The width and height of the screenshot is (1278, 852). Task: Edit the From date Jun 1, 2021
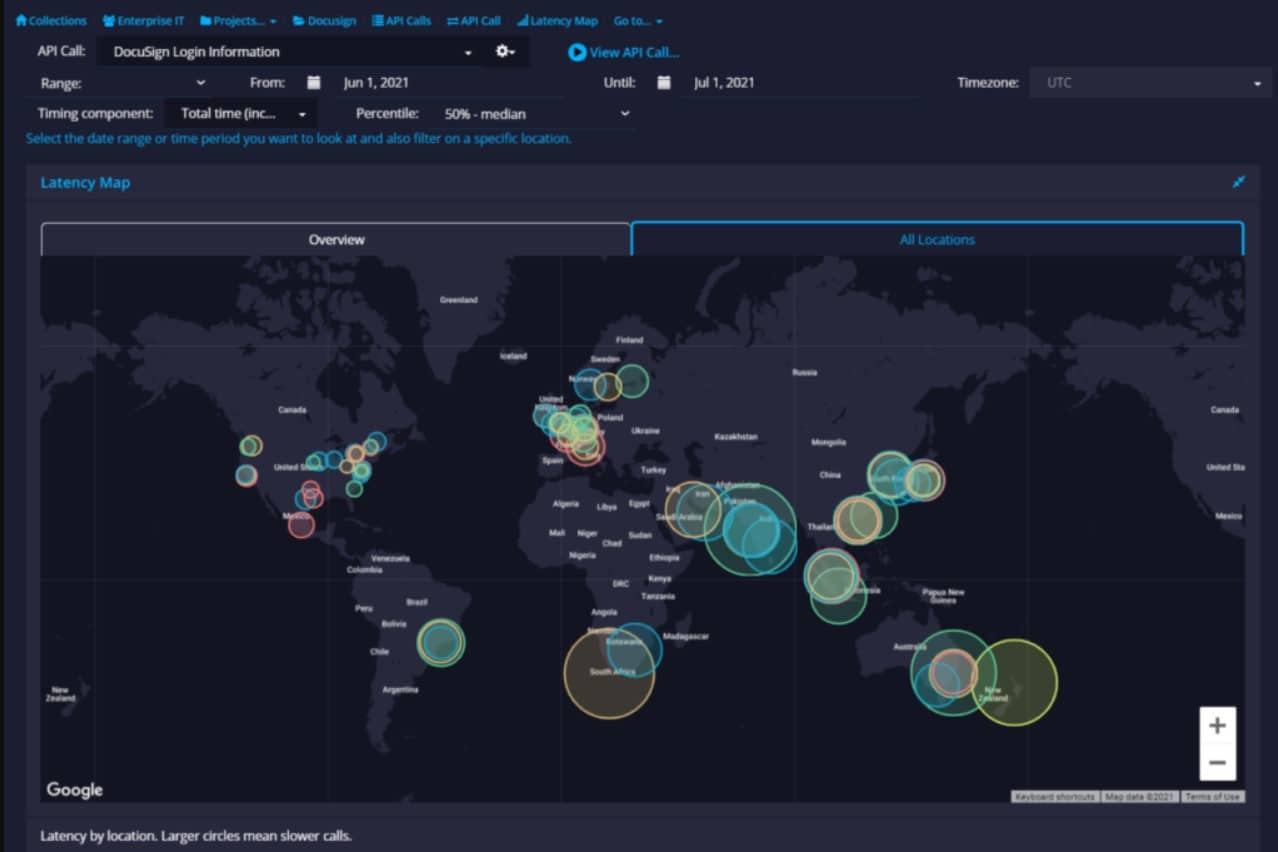450,83
